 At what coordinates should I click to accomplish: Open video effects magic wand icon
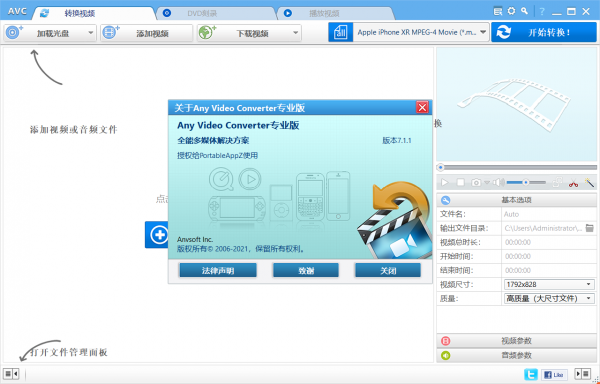[x=589, y=182]
